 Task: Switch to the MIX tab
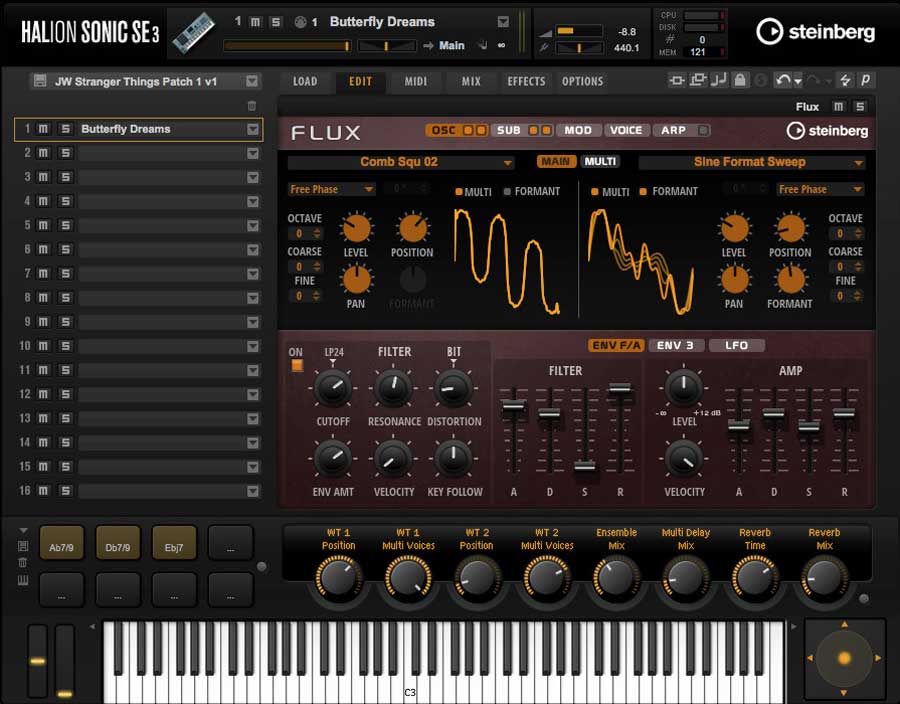471,81
